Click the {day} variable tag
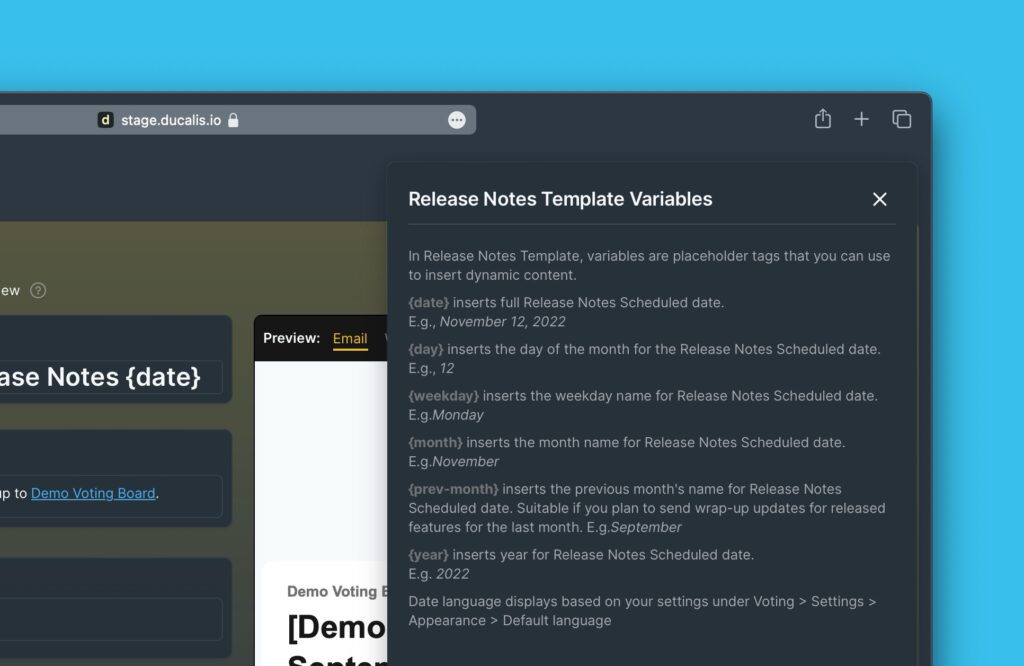1024x666 pixels. pyautogui.click(x=426, y=349)
